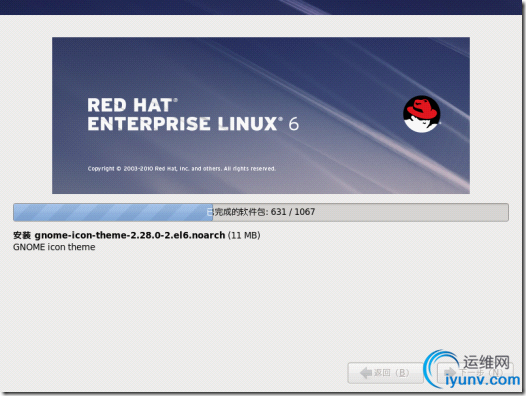Click the 631 / 1067 package count text
526x396 pixels.
[293, 212]
